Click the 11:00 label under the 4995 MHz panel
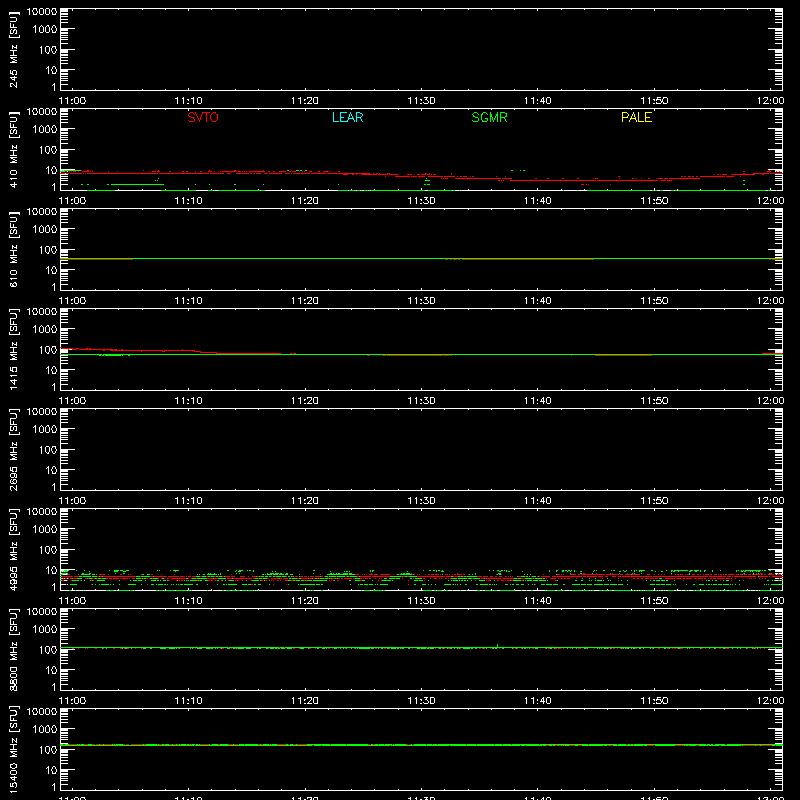This screenshot has height=800, width=800. 72,601
